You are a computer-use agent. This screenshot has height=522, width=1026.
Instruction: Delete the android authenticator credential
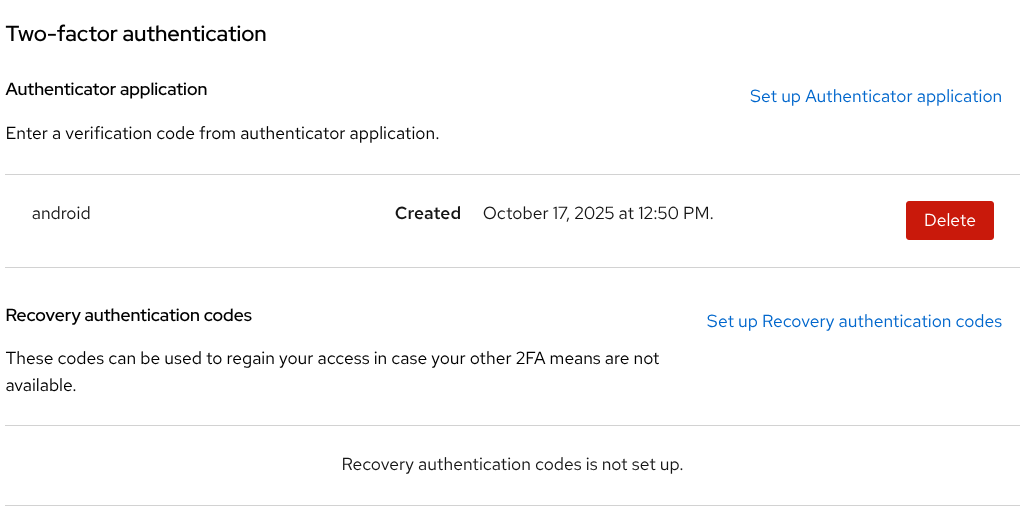(949, 221)
